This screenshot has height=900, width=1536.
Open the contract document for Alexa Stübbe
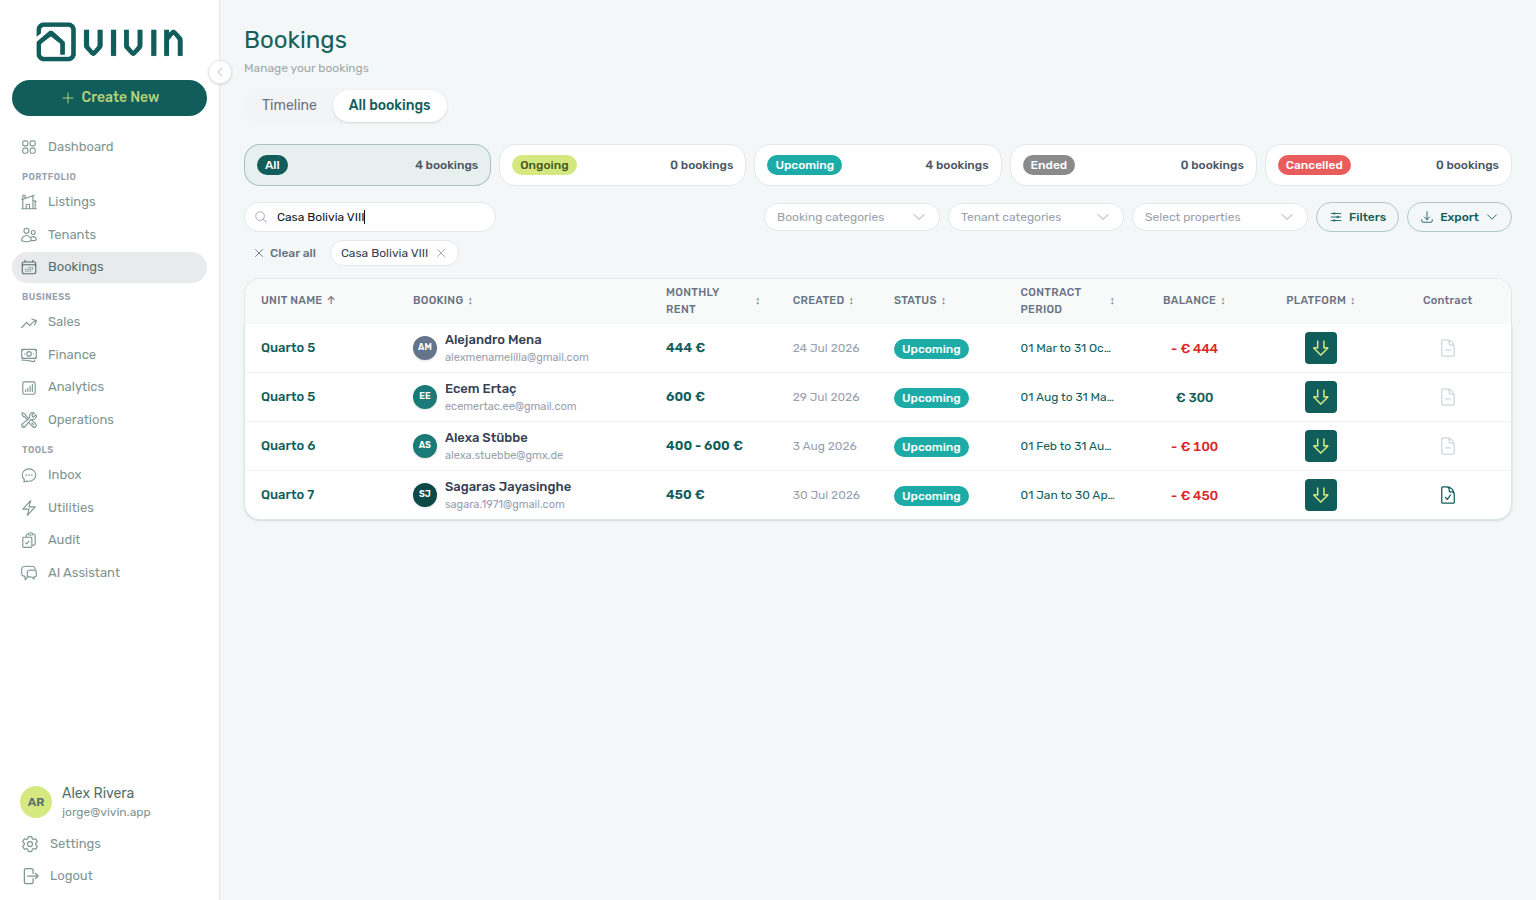(1448, 446)
